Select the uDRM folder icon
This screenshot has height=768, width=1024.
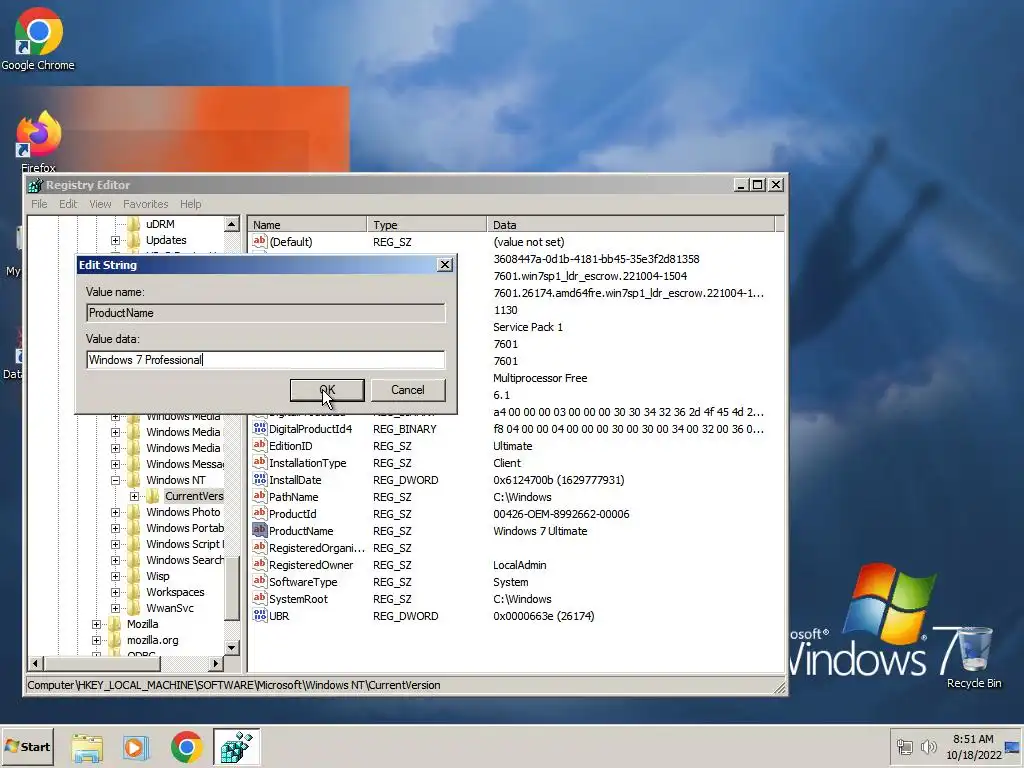coord(133,224)
